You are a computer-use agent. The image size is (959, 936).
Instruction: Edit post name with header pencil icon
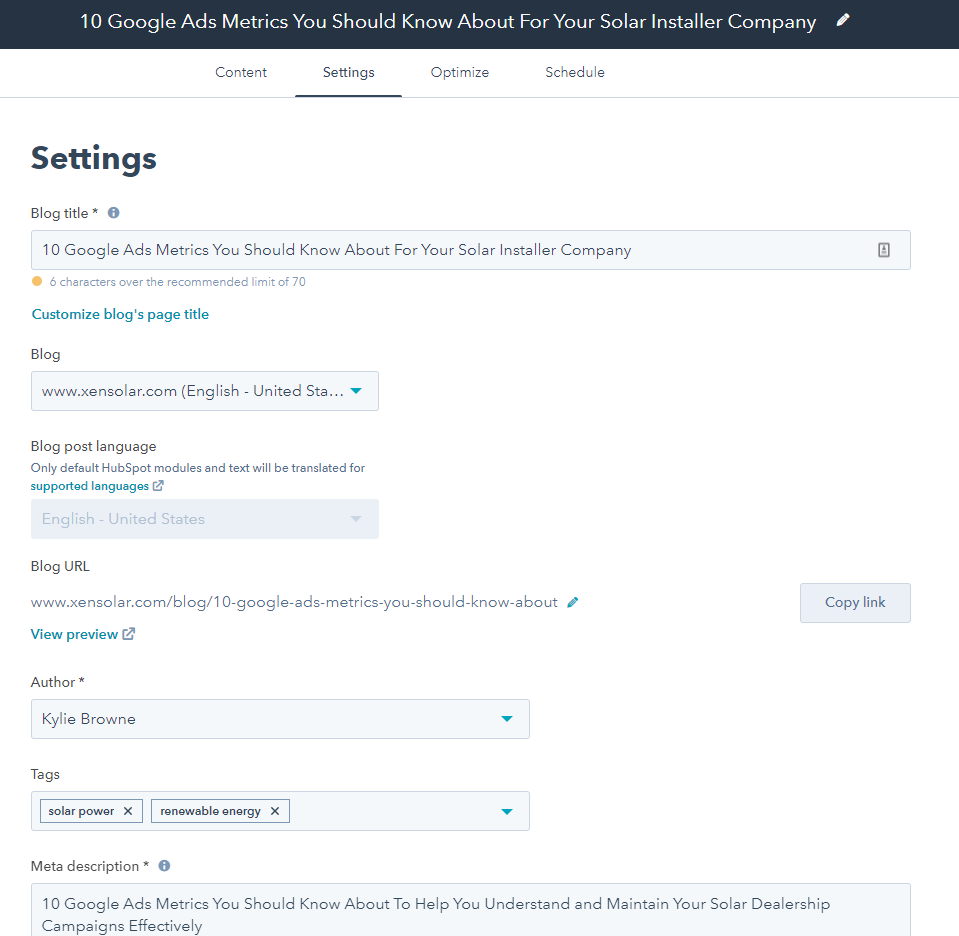pyautogui.click(x=843, y=20)
